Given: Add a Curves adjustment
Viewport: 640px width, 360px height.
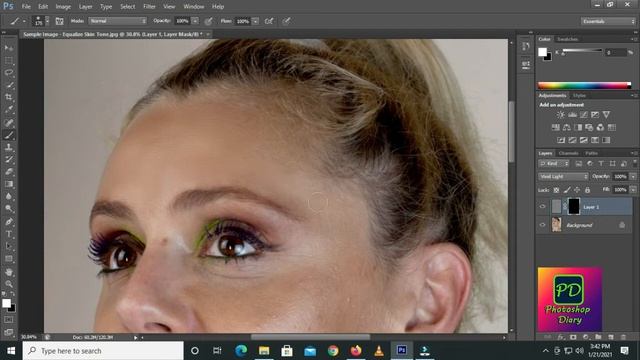Looking at the screenshot, I should (584, 115).
